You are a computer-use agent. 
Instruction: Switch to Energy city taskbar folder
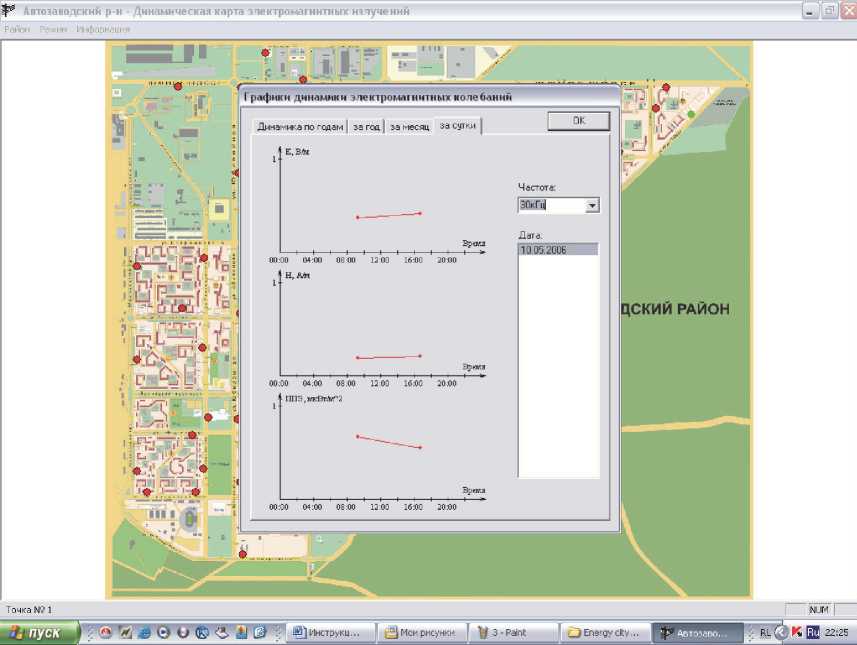(606, 633)
